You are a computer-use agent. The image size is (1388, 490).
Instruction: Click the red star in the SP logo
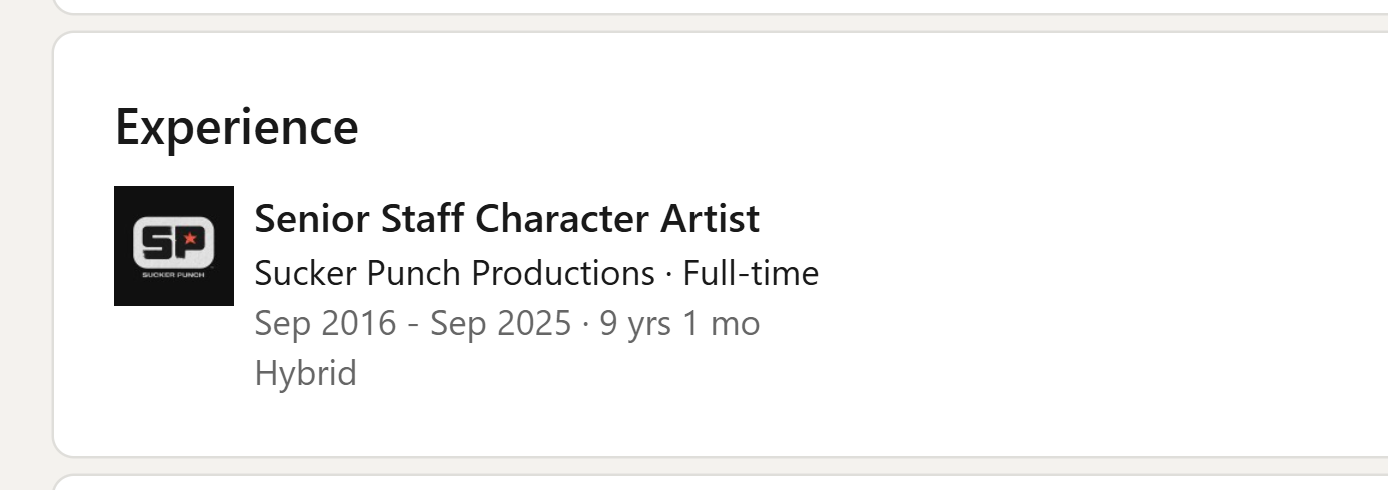point(191,239)
